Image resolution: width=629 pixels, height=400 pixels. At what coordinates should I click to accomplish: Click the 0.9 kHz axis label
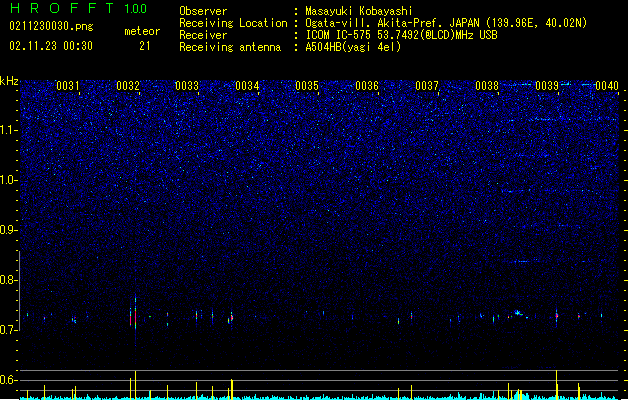pyautogui.click(x=9, y=229)
